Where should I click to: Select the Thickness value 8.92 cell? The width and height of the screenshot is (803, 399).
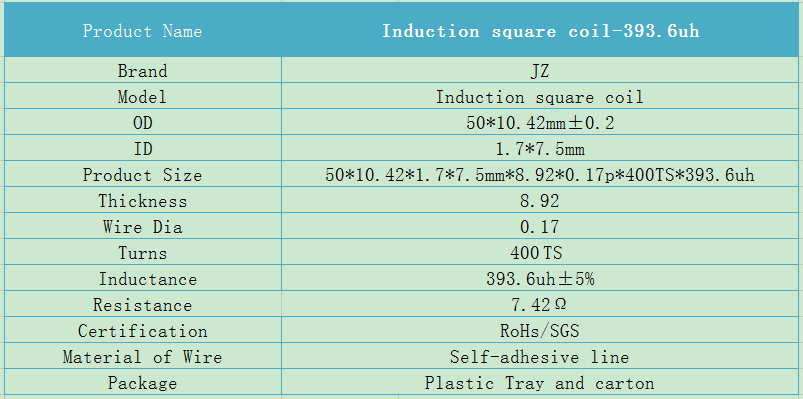coord(542,200)
